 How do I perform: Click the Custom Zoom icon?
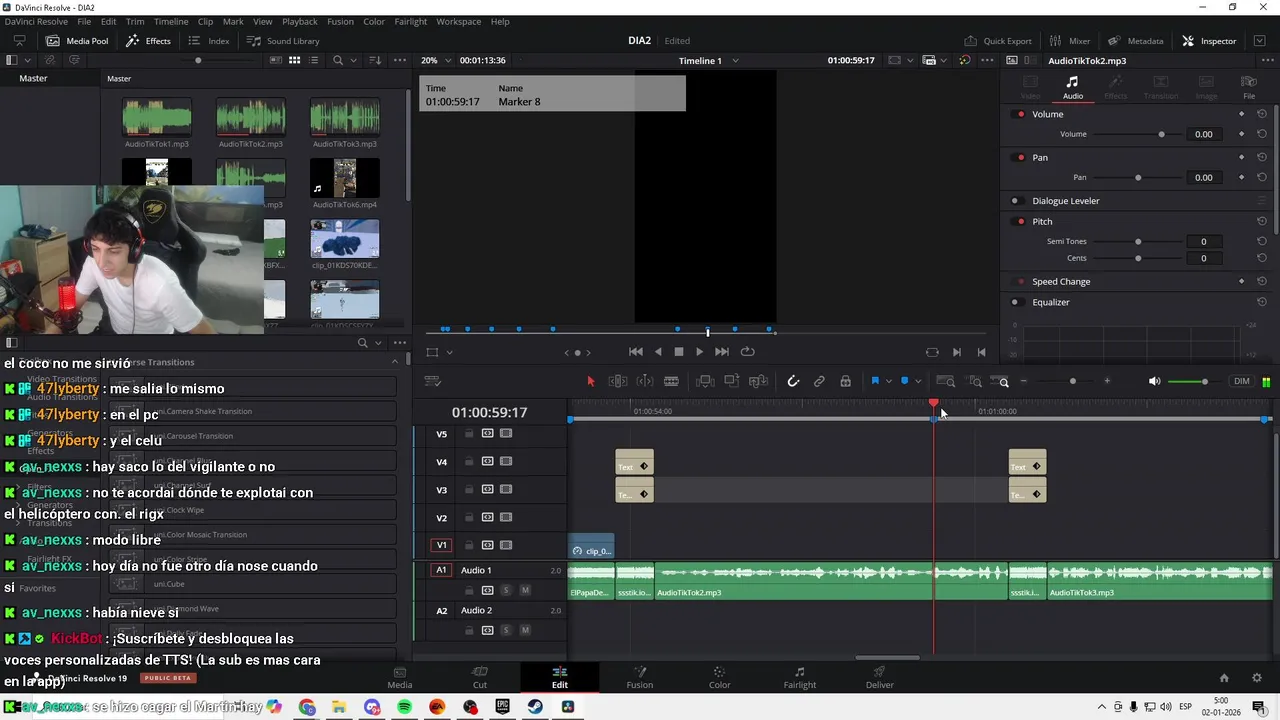tap(1001, 381)
